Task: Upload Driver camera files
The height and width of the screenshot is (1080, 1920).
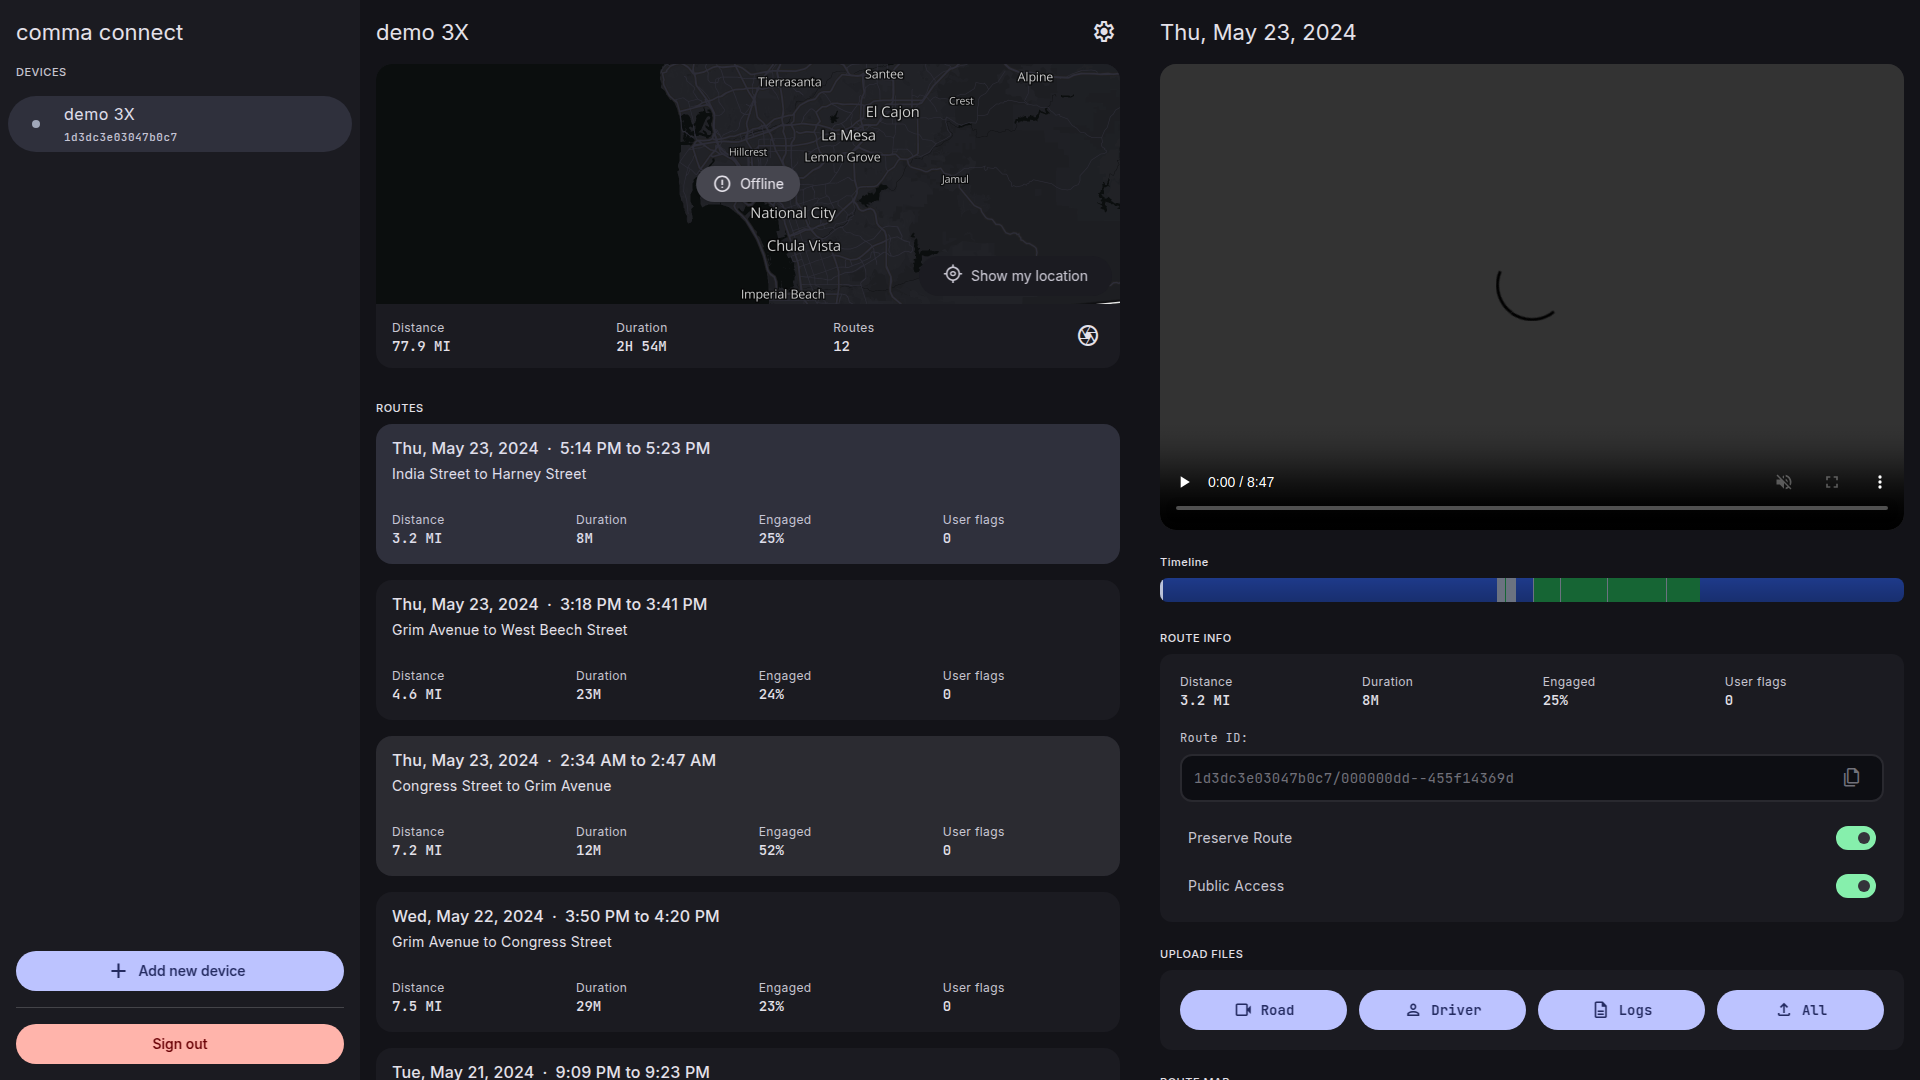Action: coord(1442,1010)
